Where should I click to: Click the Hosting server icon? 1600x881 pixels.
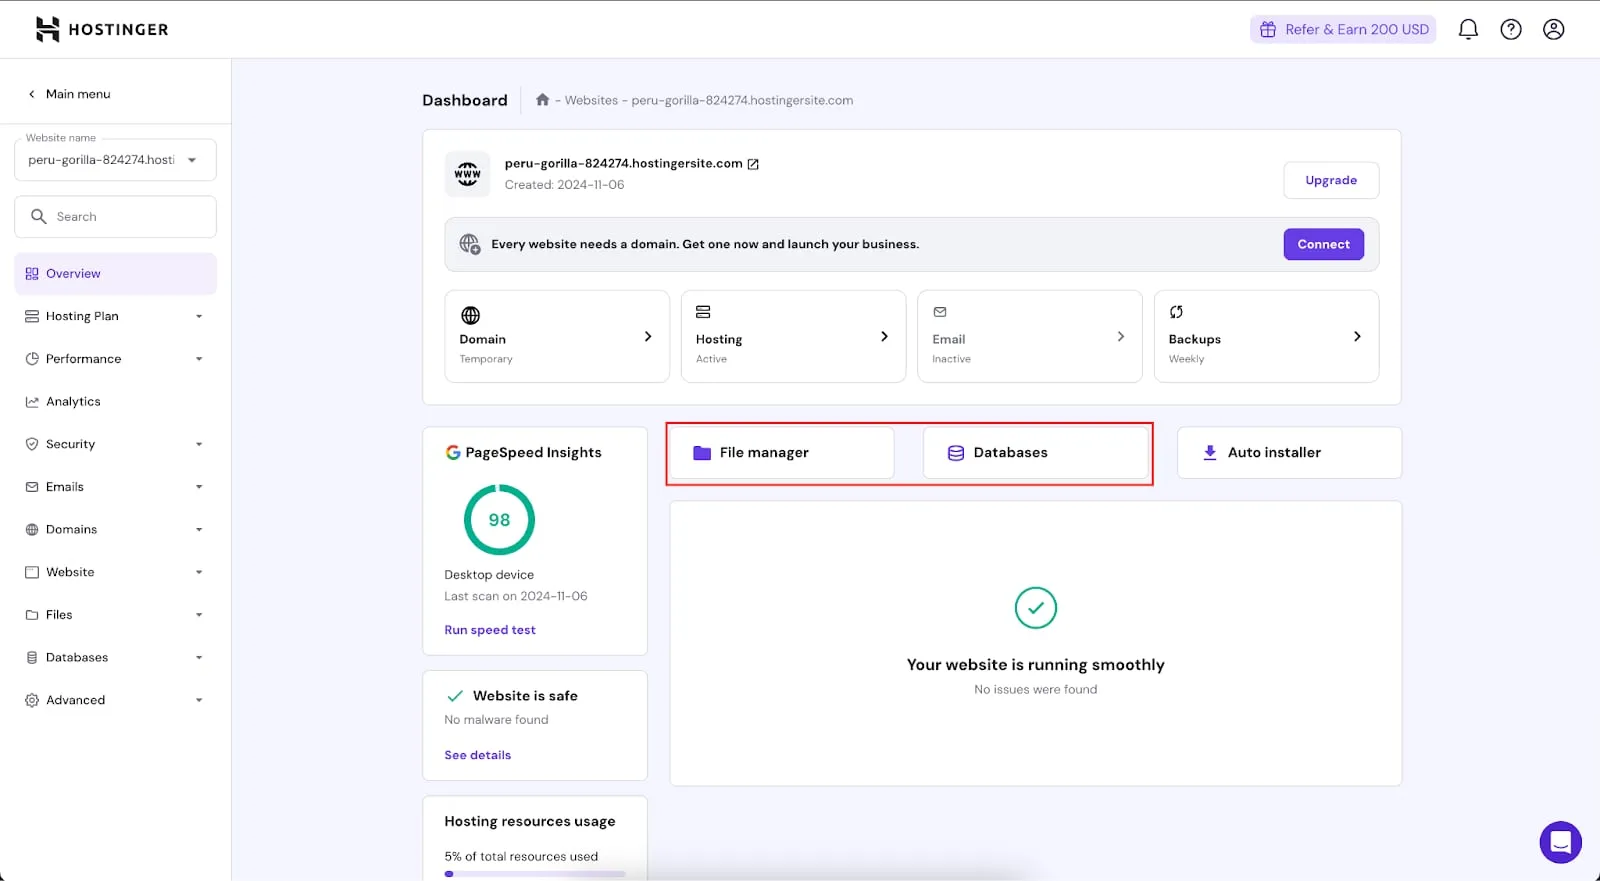click(x=703, y=312)
